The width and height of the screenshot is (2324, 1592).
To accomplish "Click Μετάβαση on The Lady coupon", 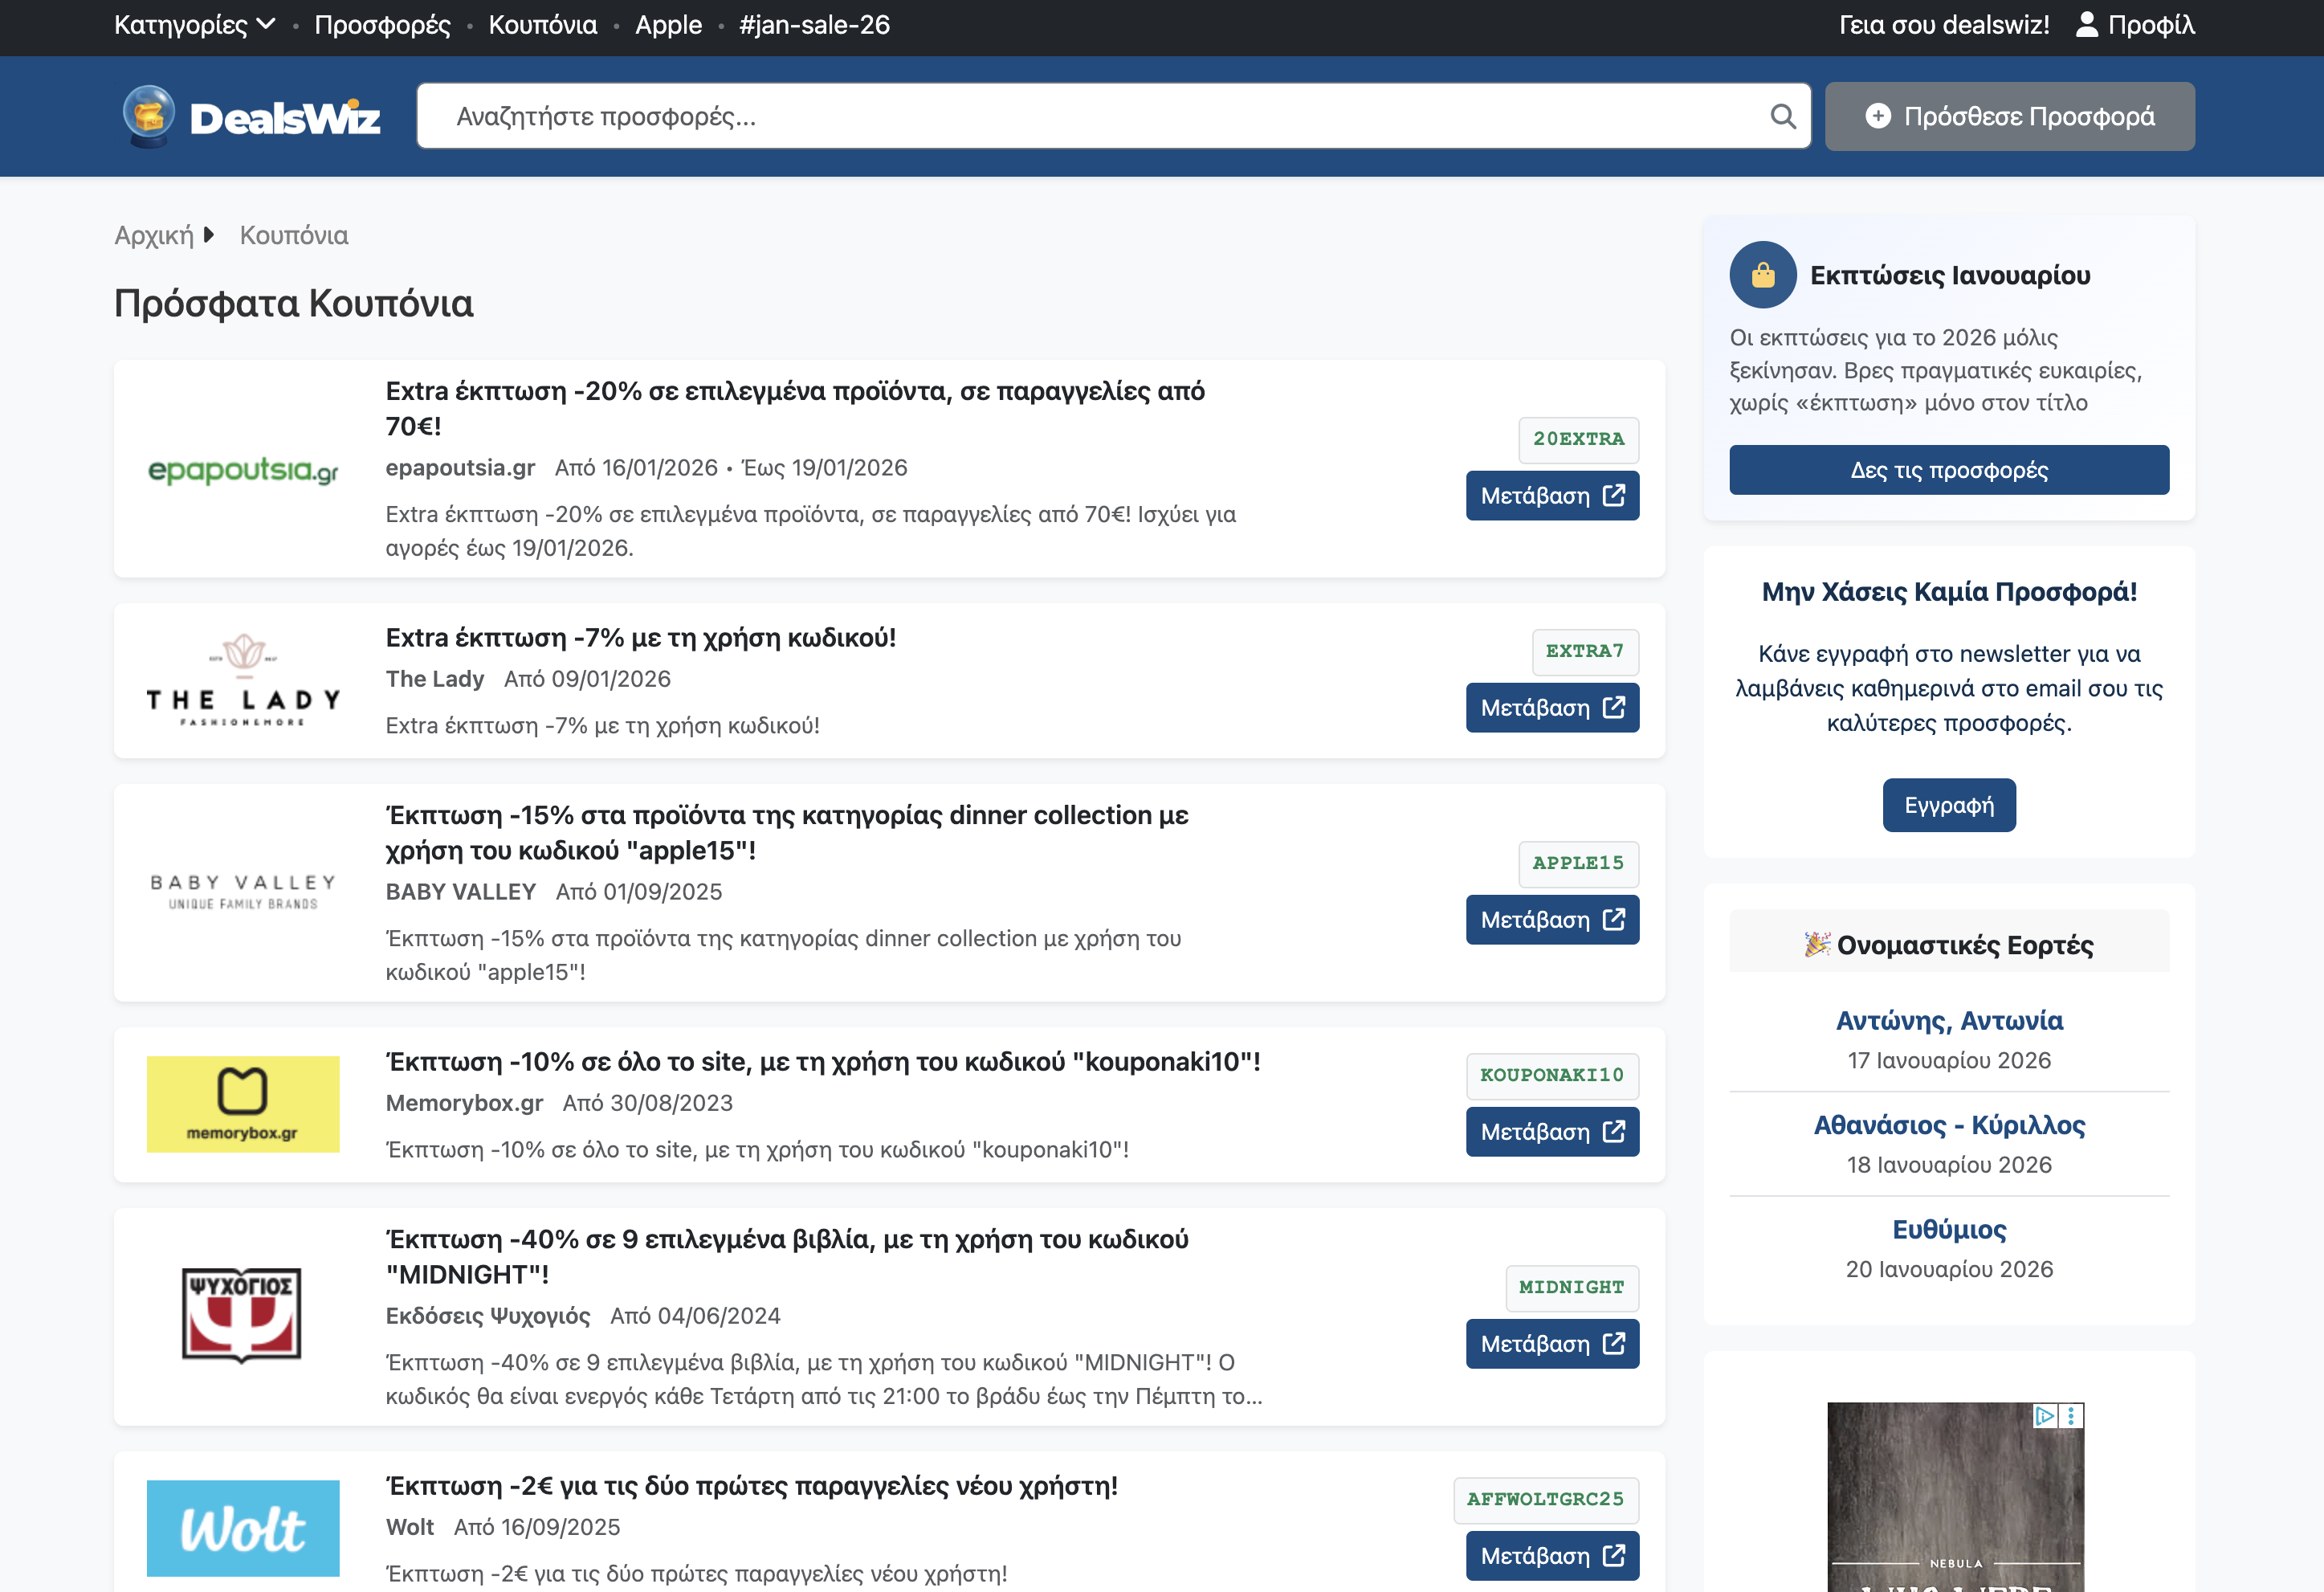I will point(1552,707).
